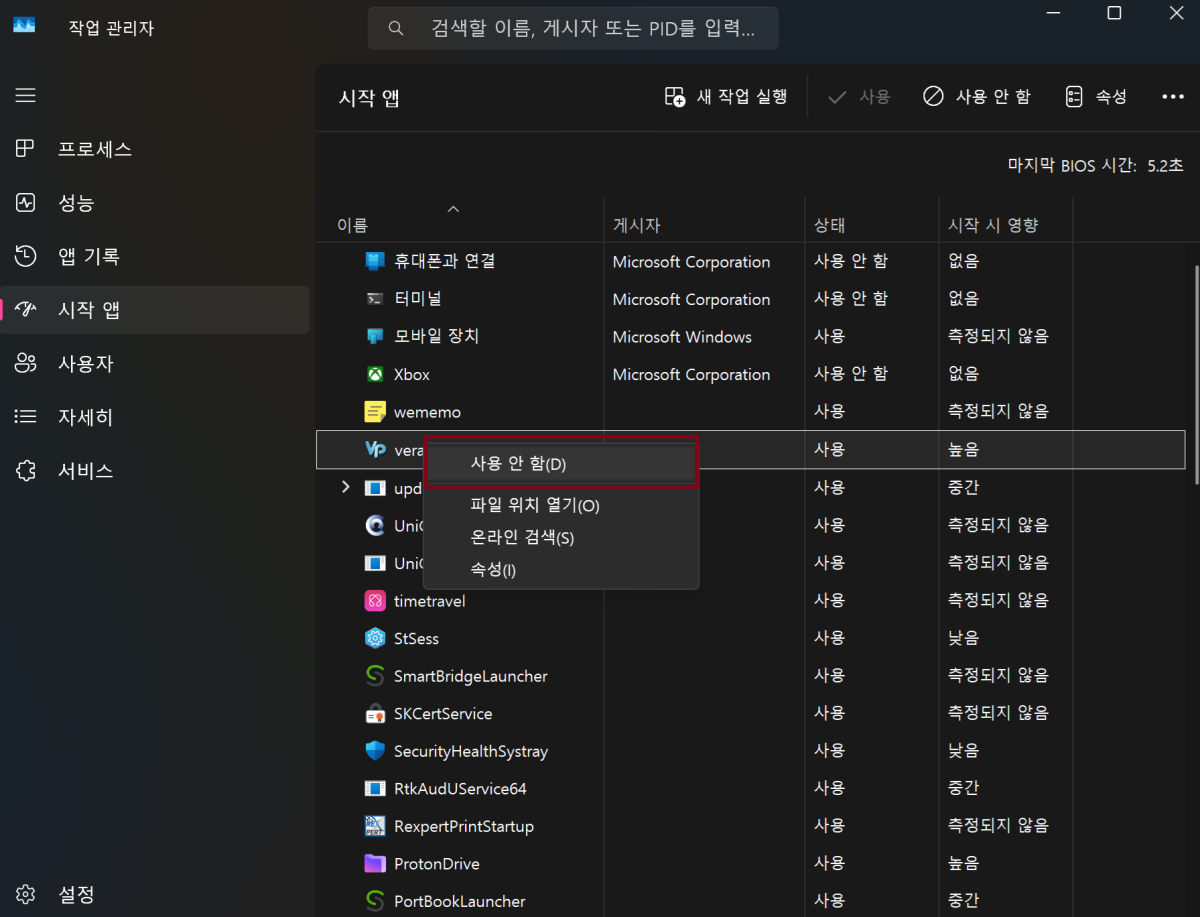
Task: Click the 자세히 details list icon
Action: pyautogui.click(x=26, y=417)
